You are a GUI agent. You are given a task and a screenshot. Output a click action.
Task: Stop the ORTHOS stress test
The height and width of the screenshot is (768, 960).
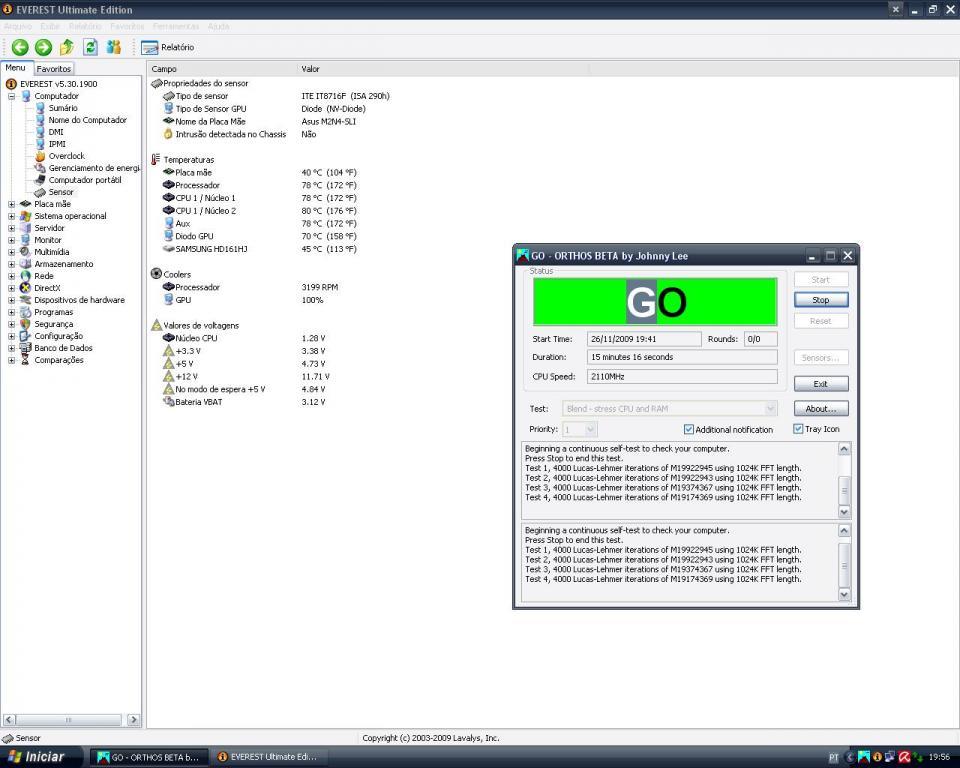pos(820,299)
